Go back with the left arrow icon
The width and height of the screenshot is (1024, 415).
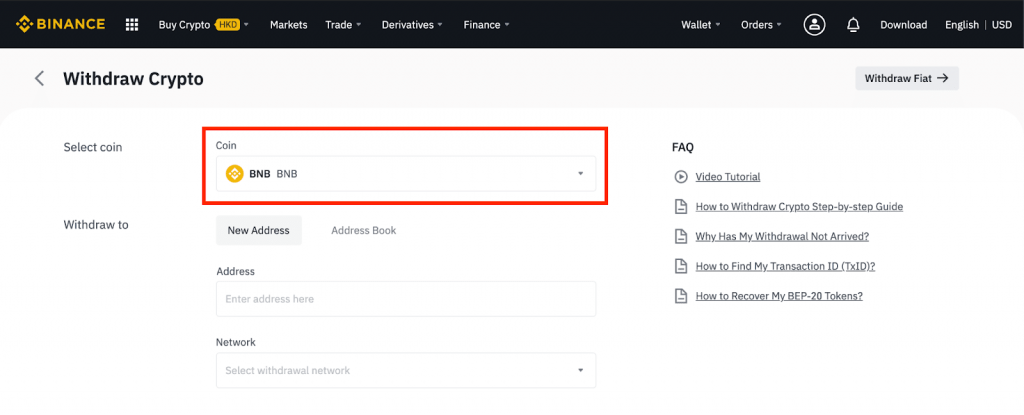(40, 79)
